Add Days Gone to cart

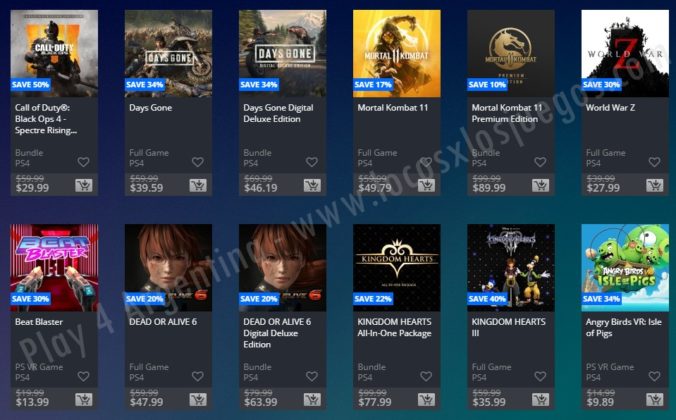click(198, 185)
